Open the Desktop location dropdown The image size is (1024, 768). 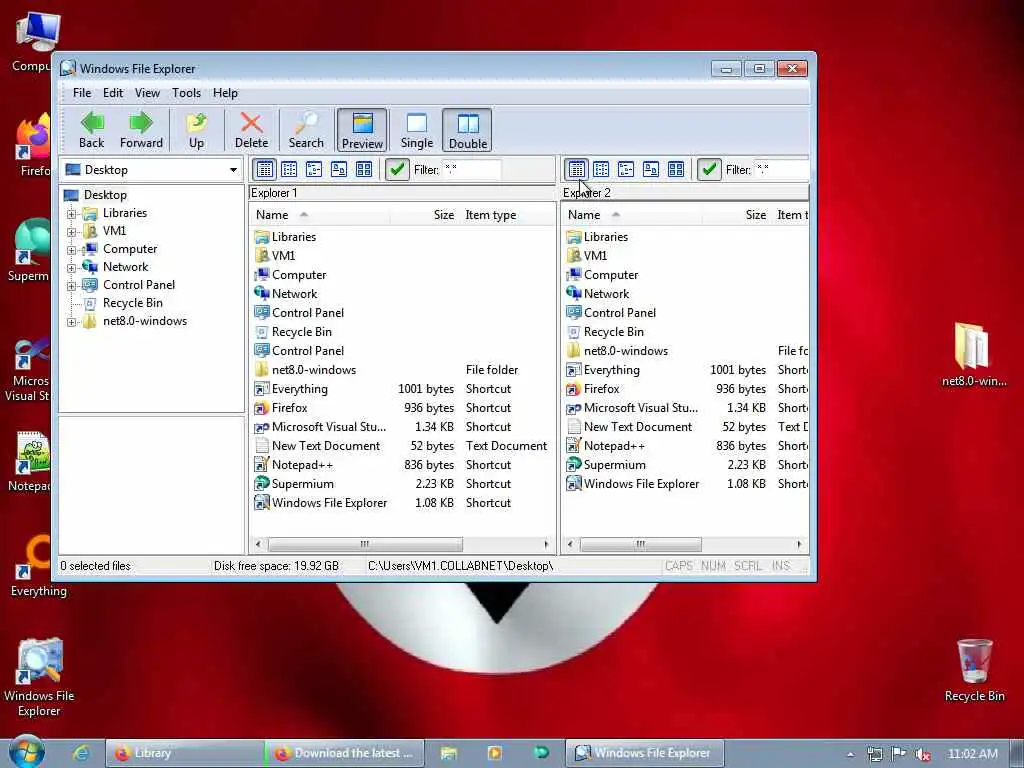coord(233,170)
